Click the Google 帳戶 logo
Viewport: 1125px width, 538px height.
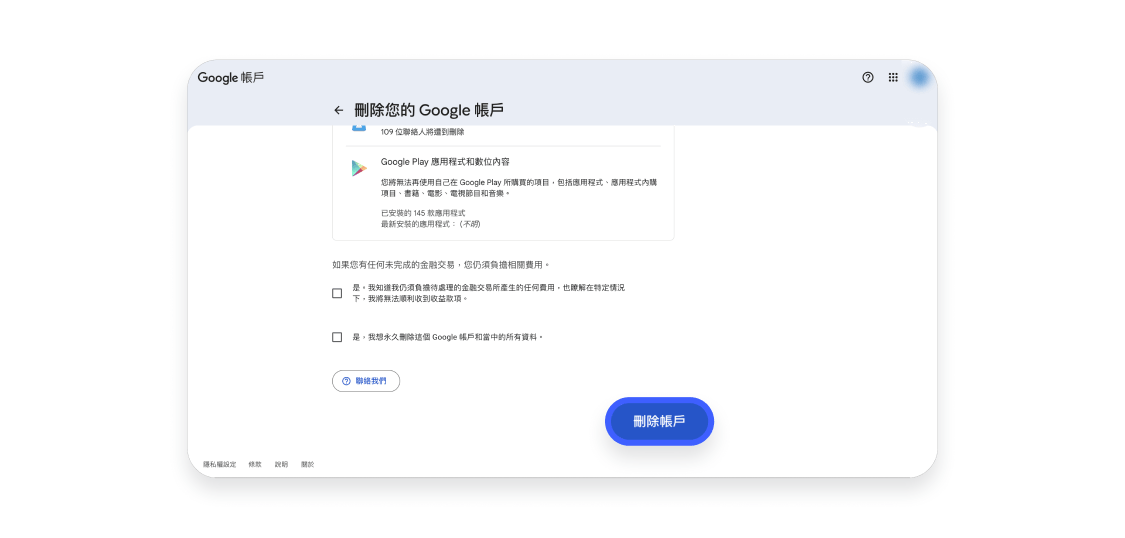231,77
